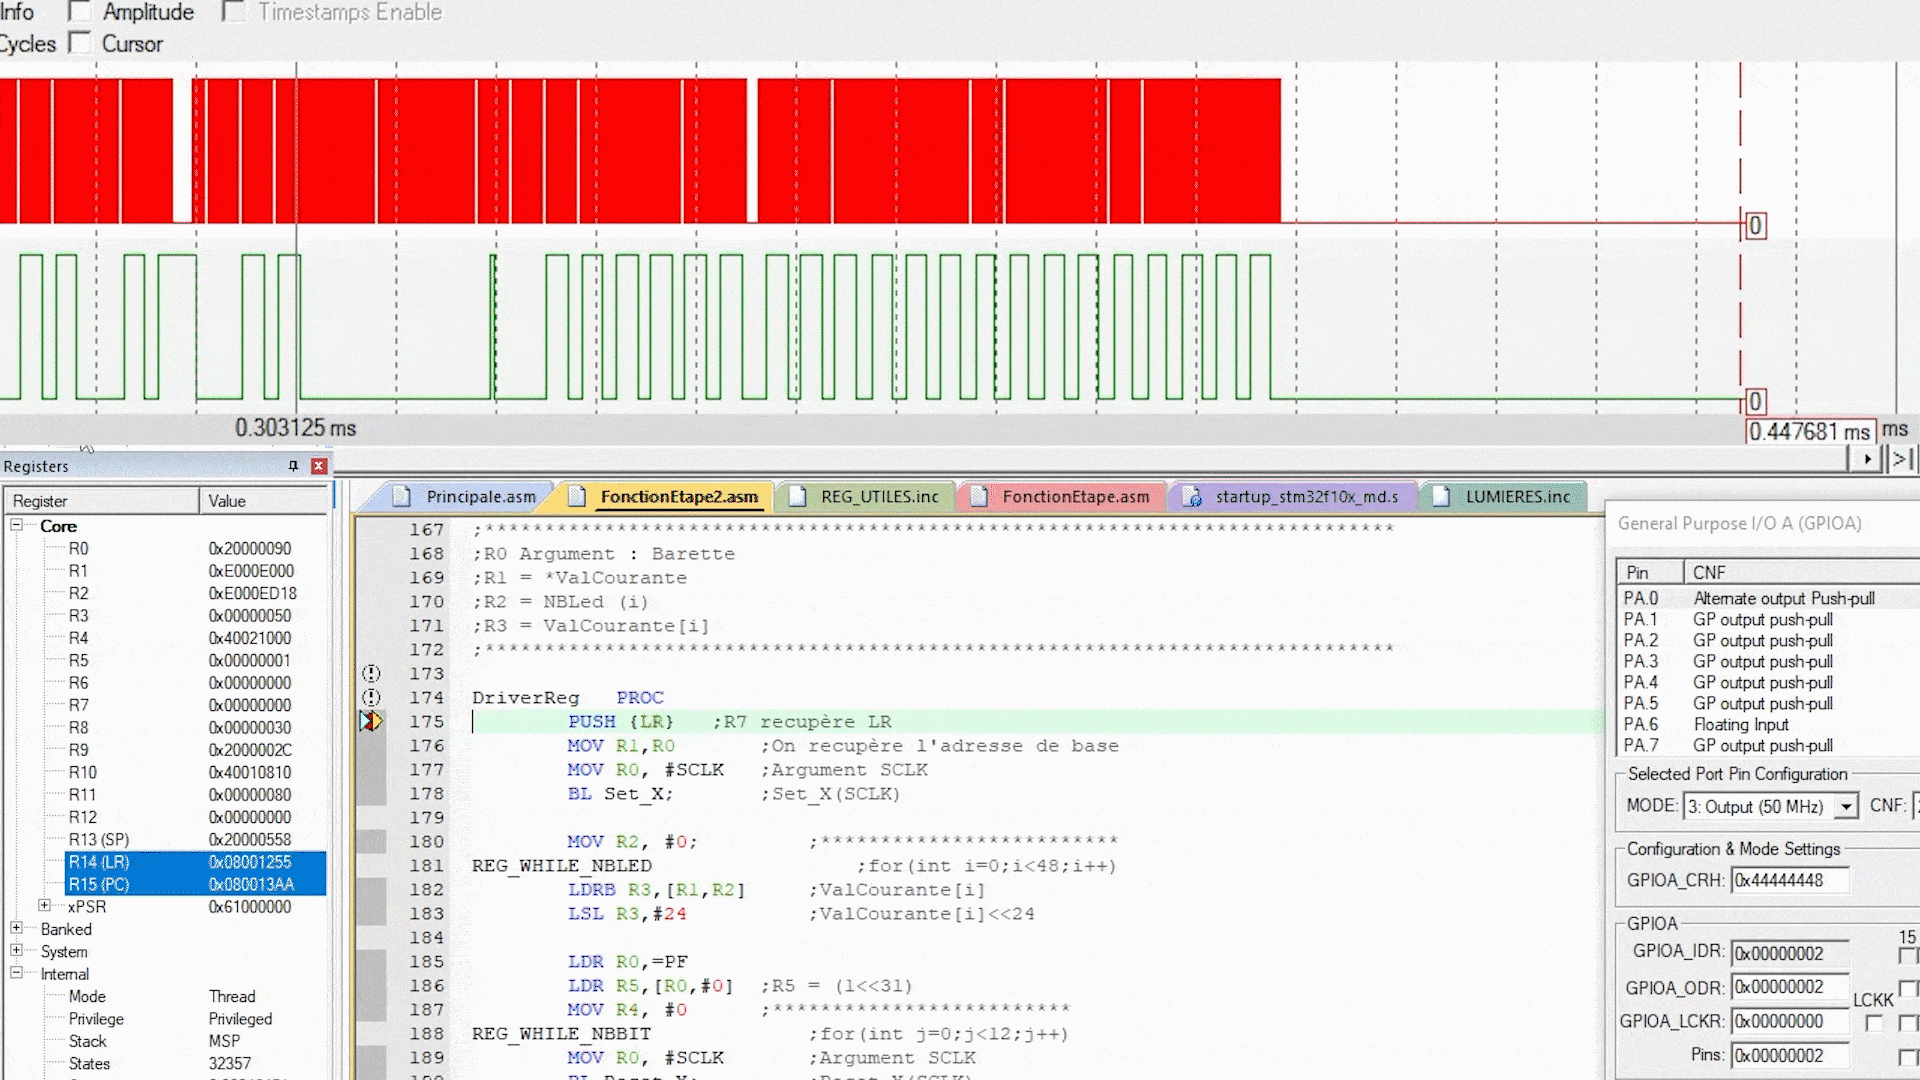This screenshot has width=1920, height=1080.
Task: Click the file icon on Principale.asm tab
Action: 402,496
